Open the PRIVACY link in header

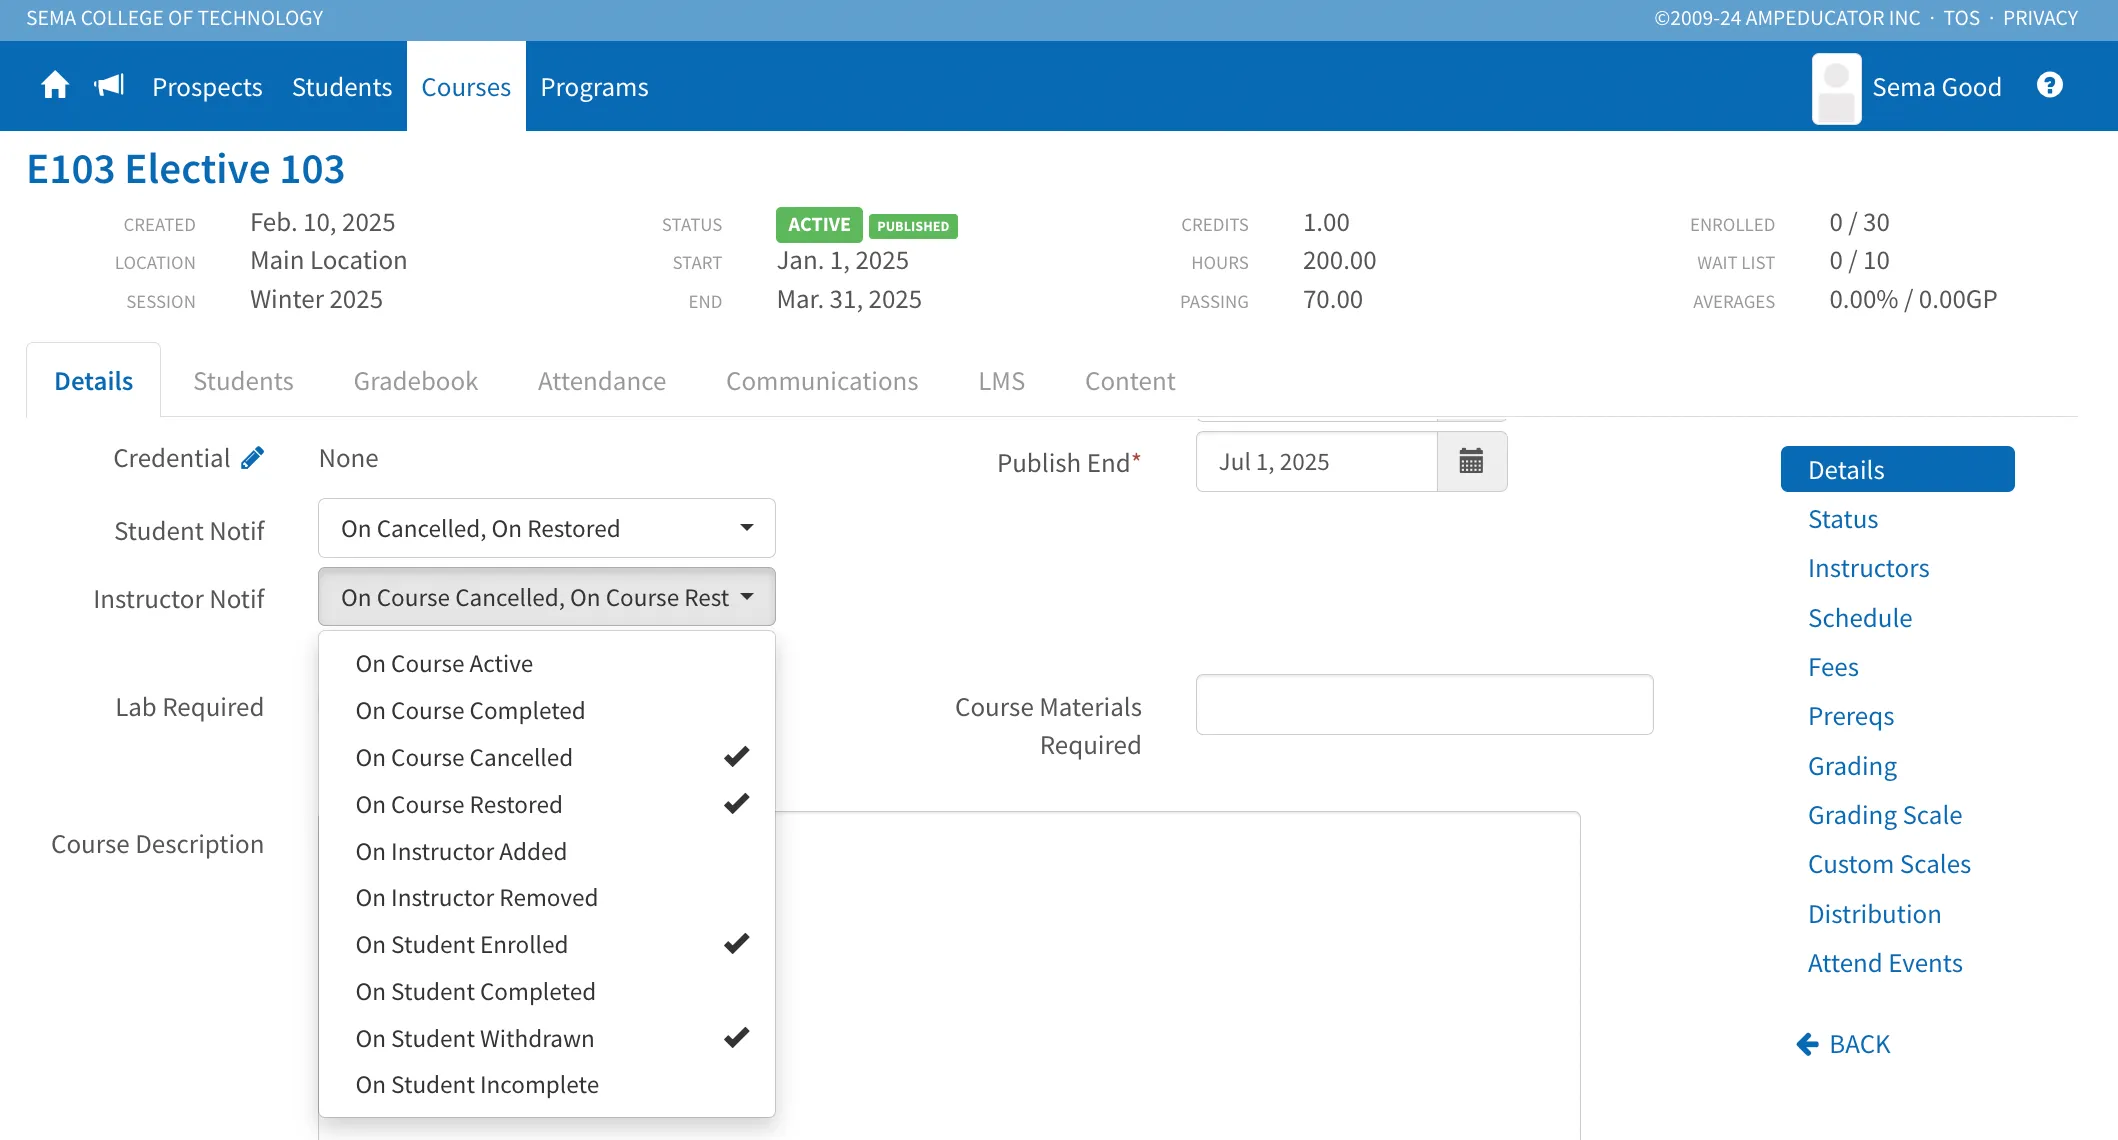(2040, 18)
